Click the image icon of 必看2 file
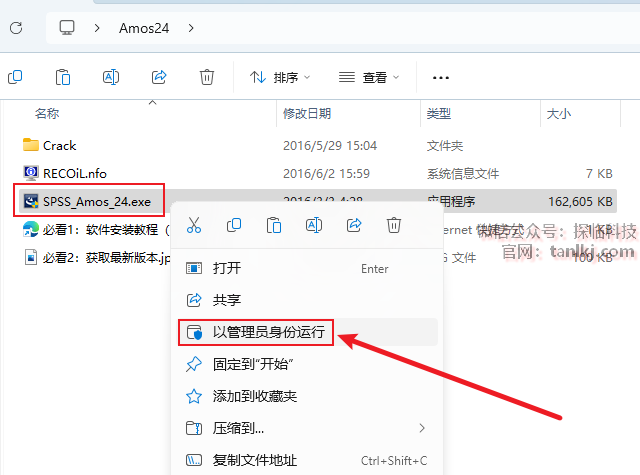The height and width of the screenshot is (475, 640). (x=31, y=257)
